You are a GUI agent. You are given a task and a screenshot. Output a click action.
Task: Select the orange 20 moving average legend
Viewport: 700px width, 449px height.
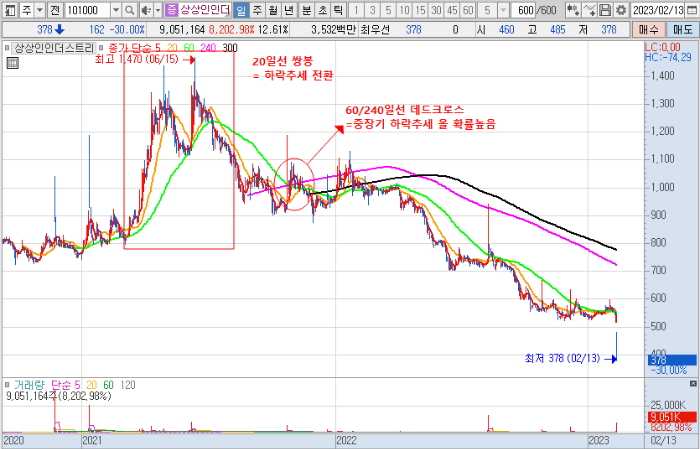pos(172,48)
